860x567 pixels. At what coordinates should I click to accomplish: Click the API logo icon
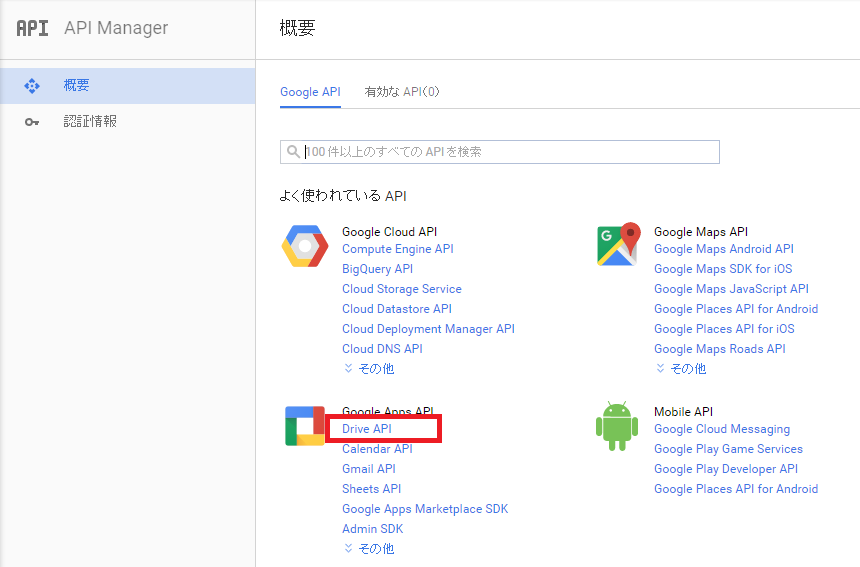[x=32, y=28]
